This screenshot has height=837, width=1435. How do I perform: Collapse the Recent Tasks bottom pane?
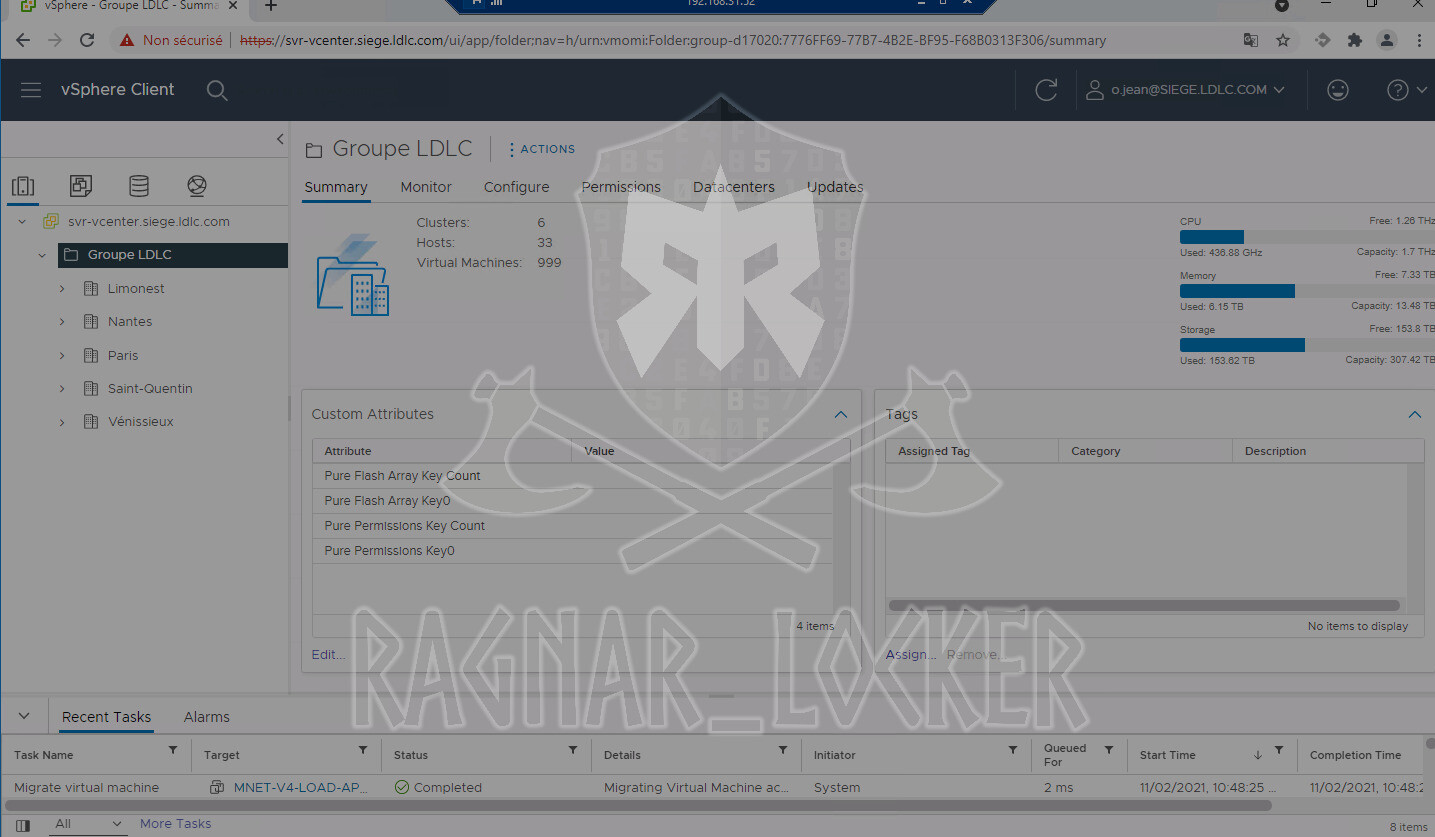pos(25,716)
